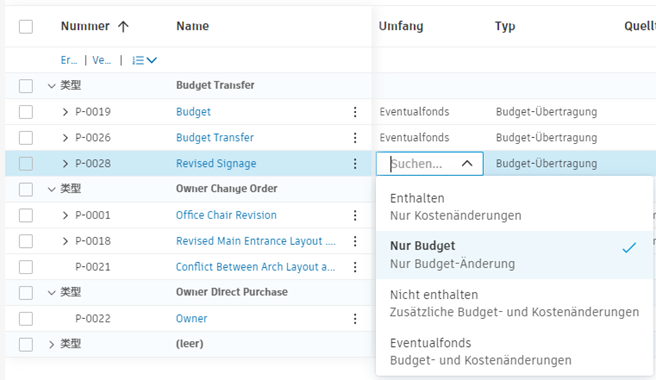
Task: Expand row P-0001
Action: pos(65,215)
